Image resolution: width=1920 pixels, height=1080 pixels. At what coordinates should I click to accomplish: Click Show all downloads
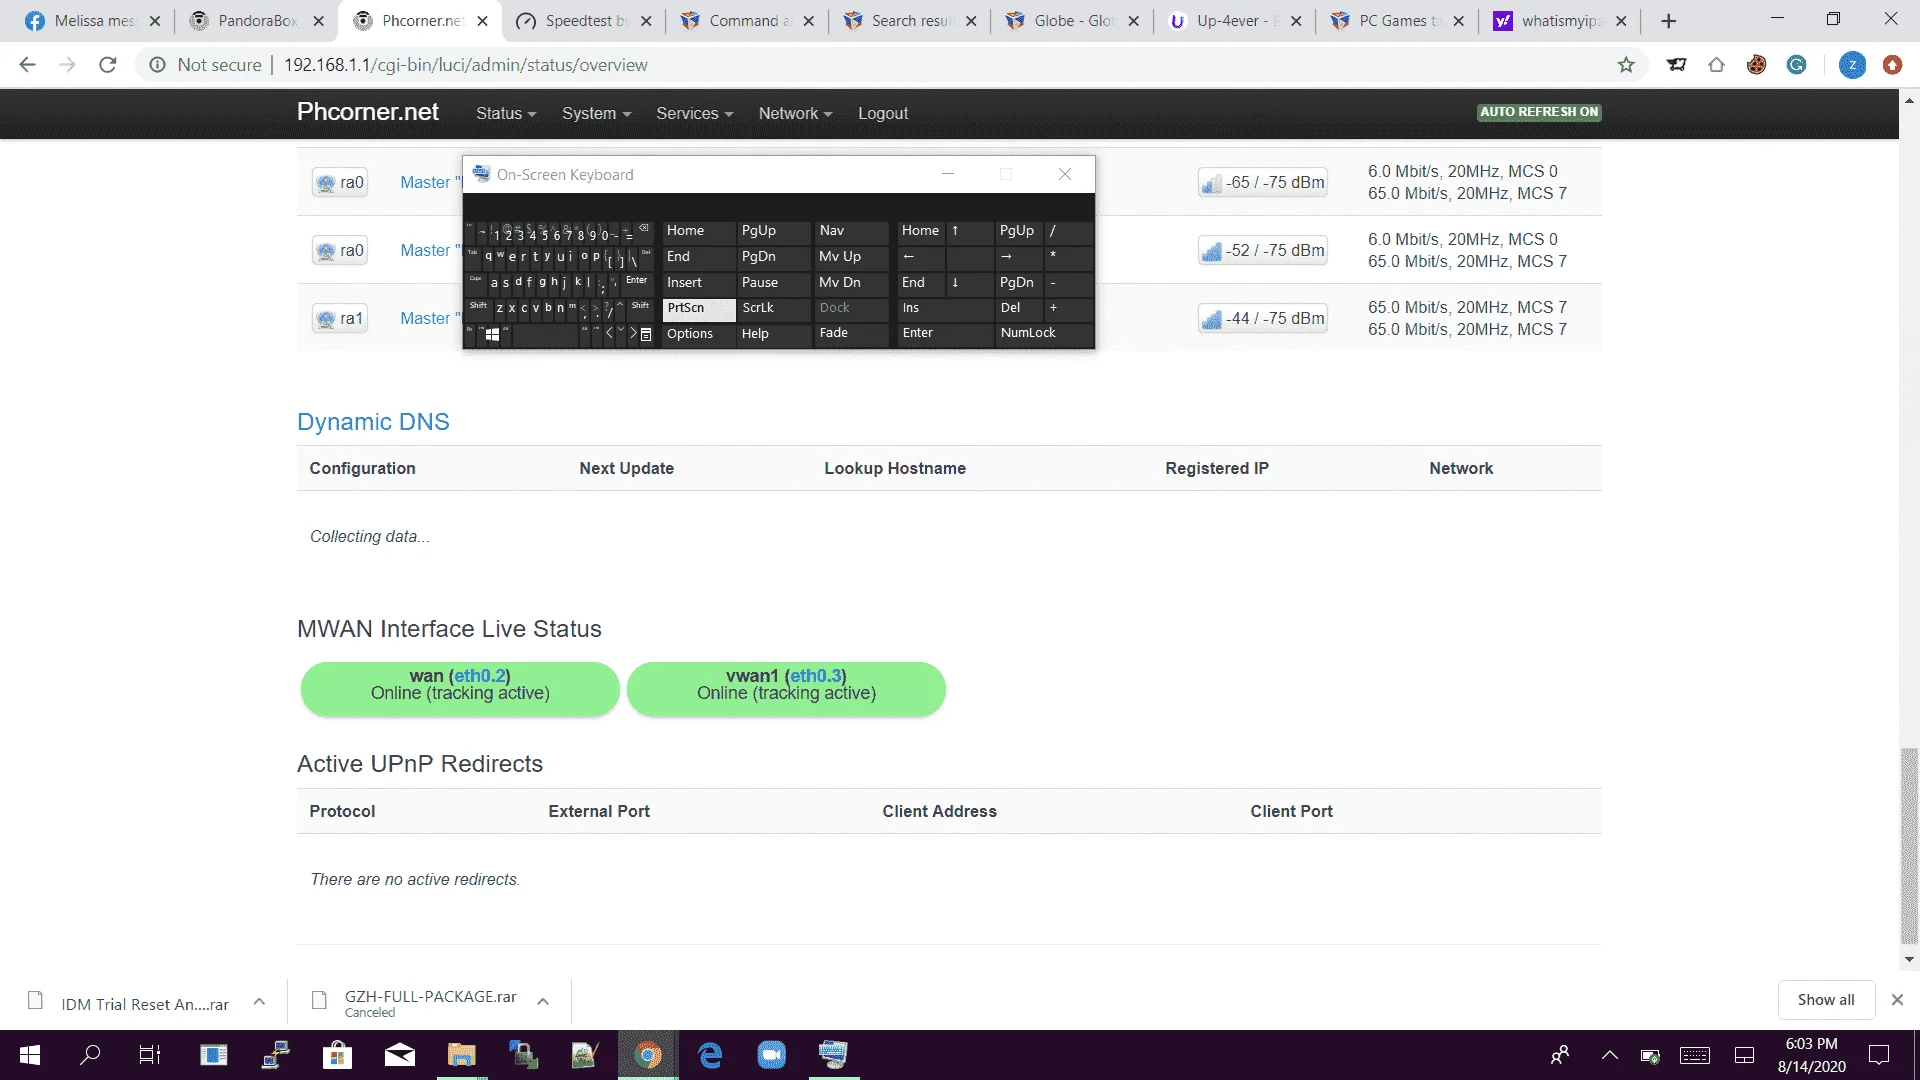coord(1826,1000)
